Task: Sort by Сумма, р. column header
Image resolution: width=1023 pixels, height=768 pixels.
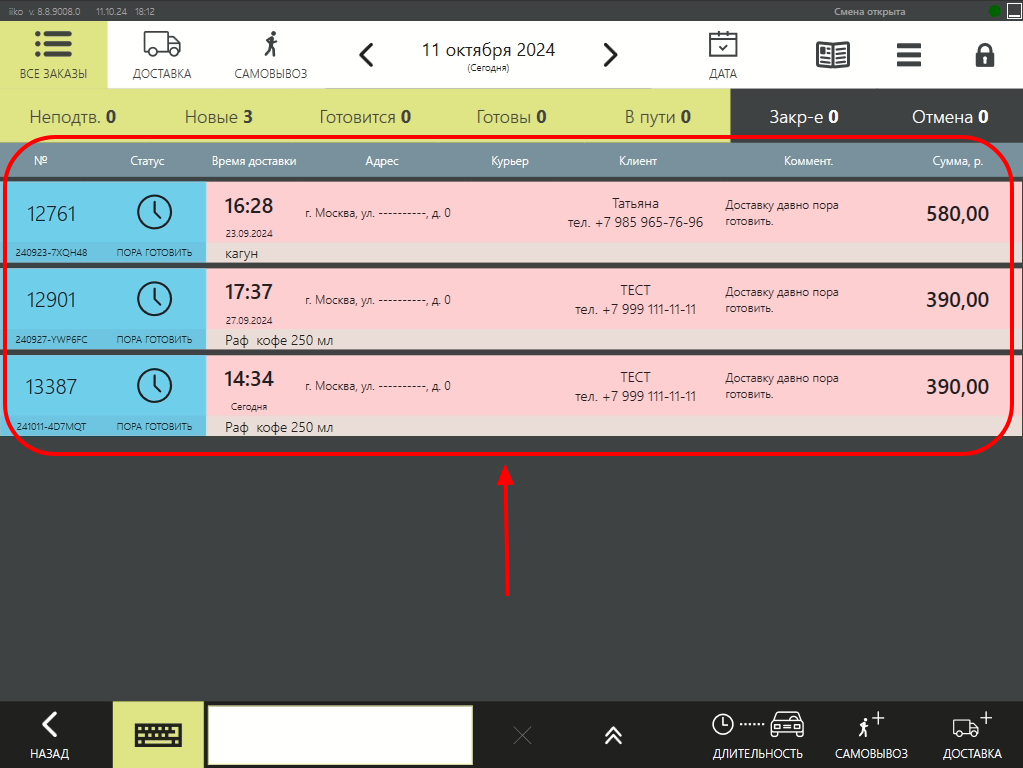Action: tap(957, 161)
